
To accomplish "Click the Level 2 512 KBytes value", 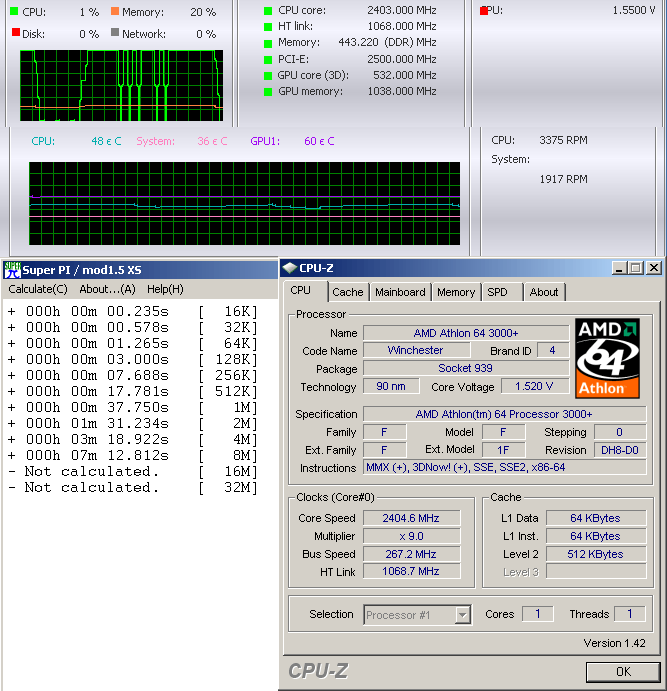I will 596,554.
